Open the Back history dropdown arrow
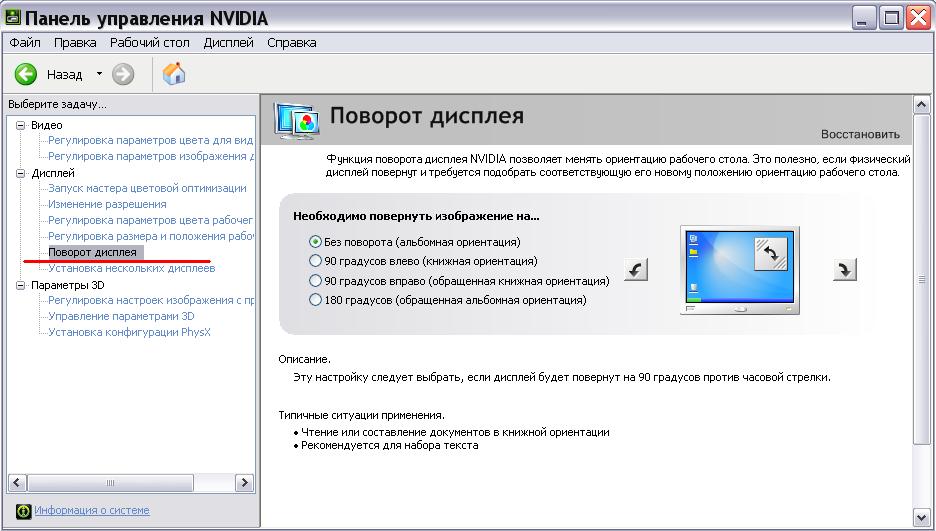Screen dimensions: 936x531 [99, 74]
